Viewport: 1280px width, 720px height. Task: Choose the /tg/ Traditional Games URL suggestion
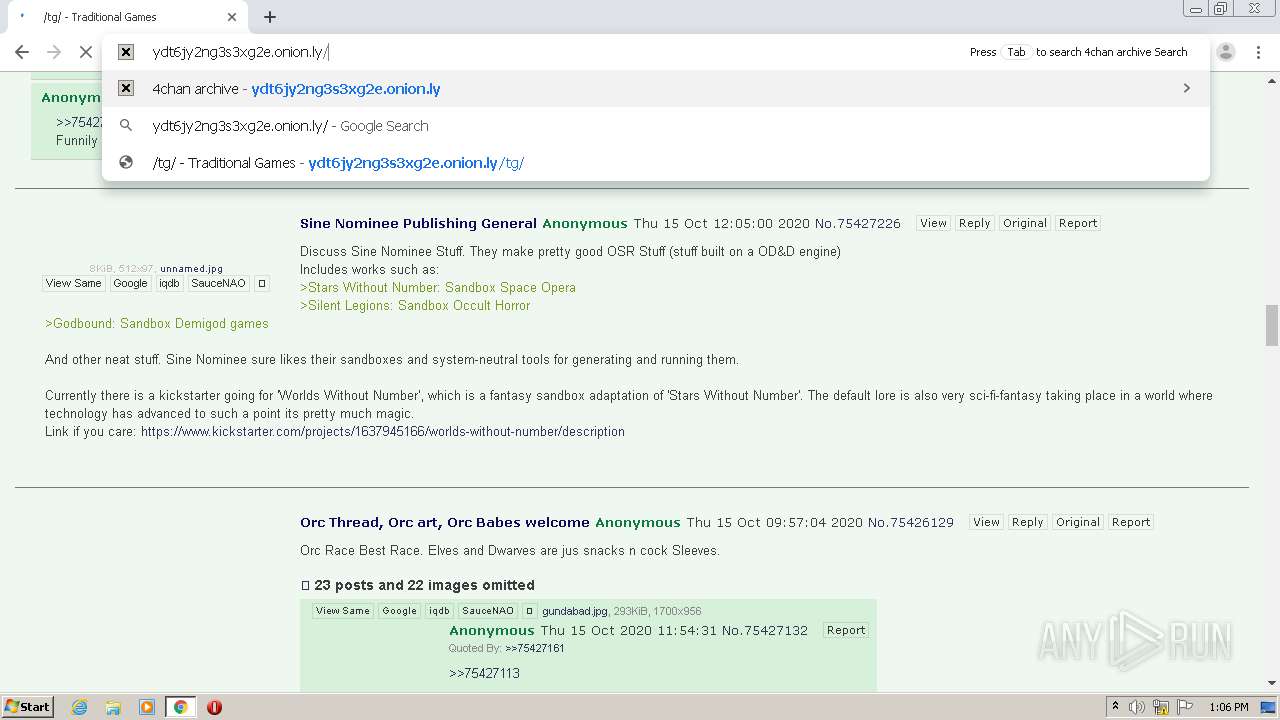tap(656, 163)
